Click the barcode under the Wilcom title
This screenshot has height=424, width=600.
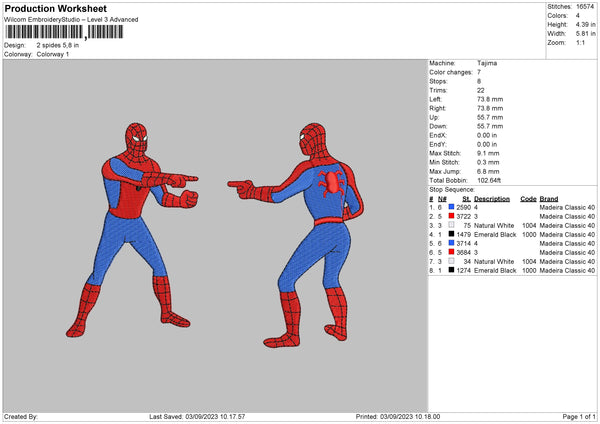point(64,32)
